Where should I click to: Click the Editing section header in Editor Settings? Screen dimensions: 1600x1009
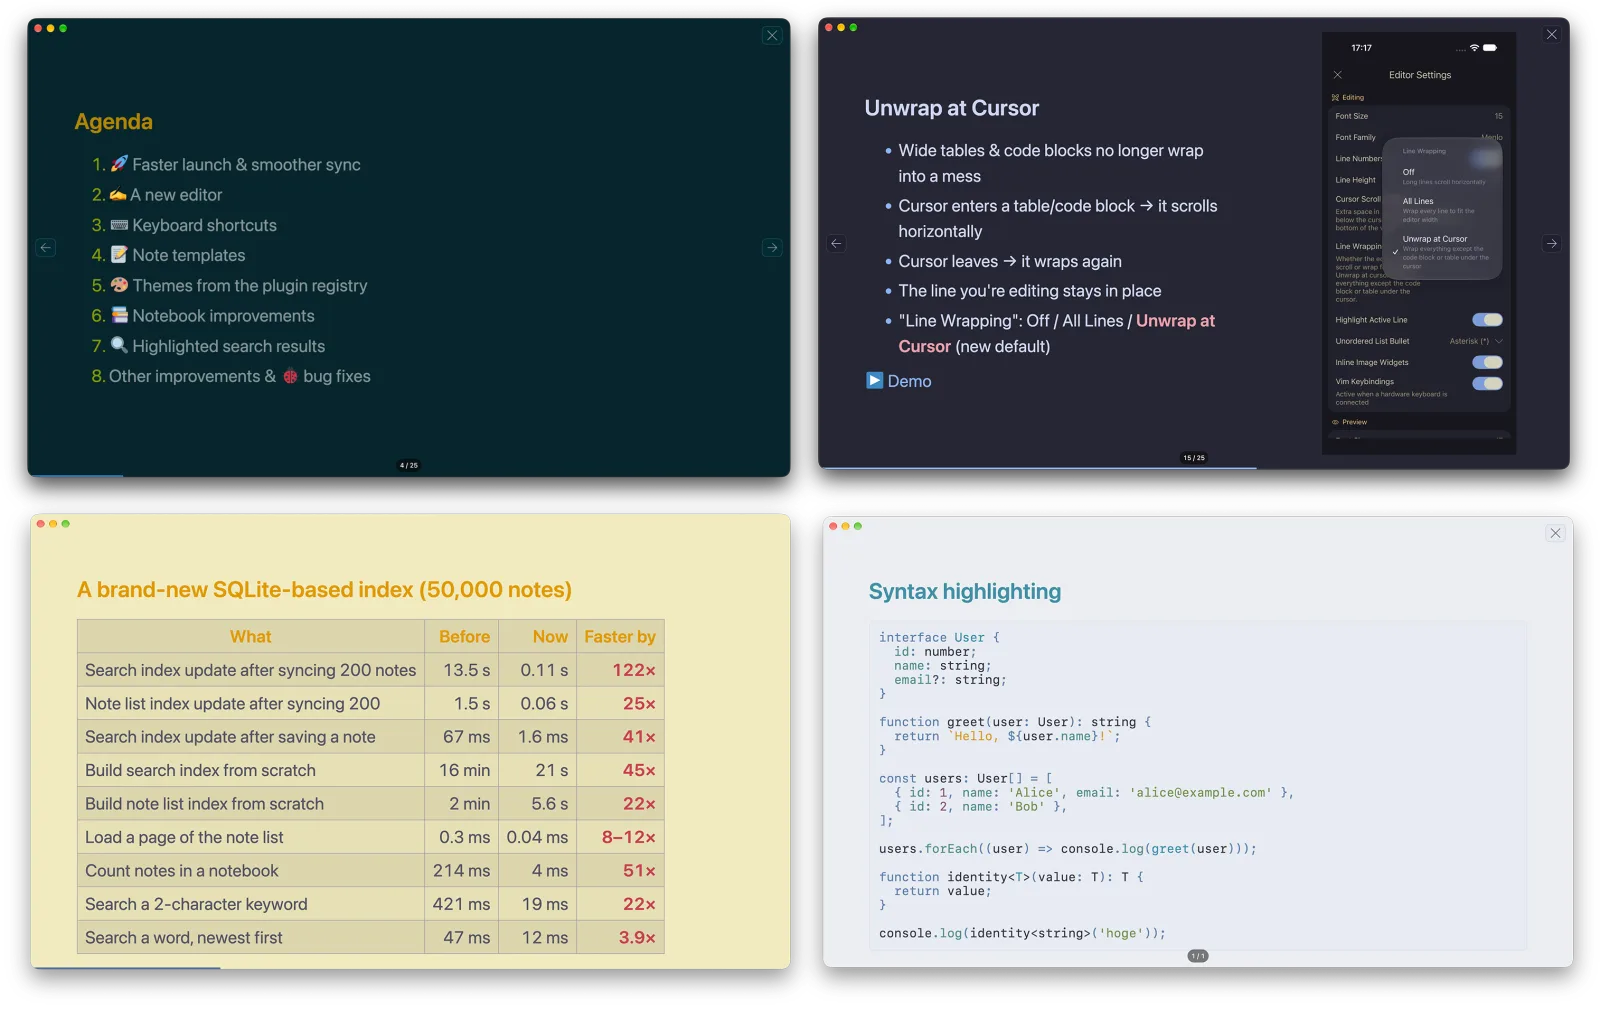tap(1348, 97)
